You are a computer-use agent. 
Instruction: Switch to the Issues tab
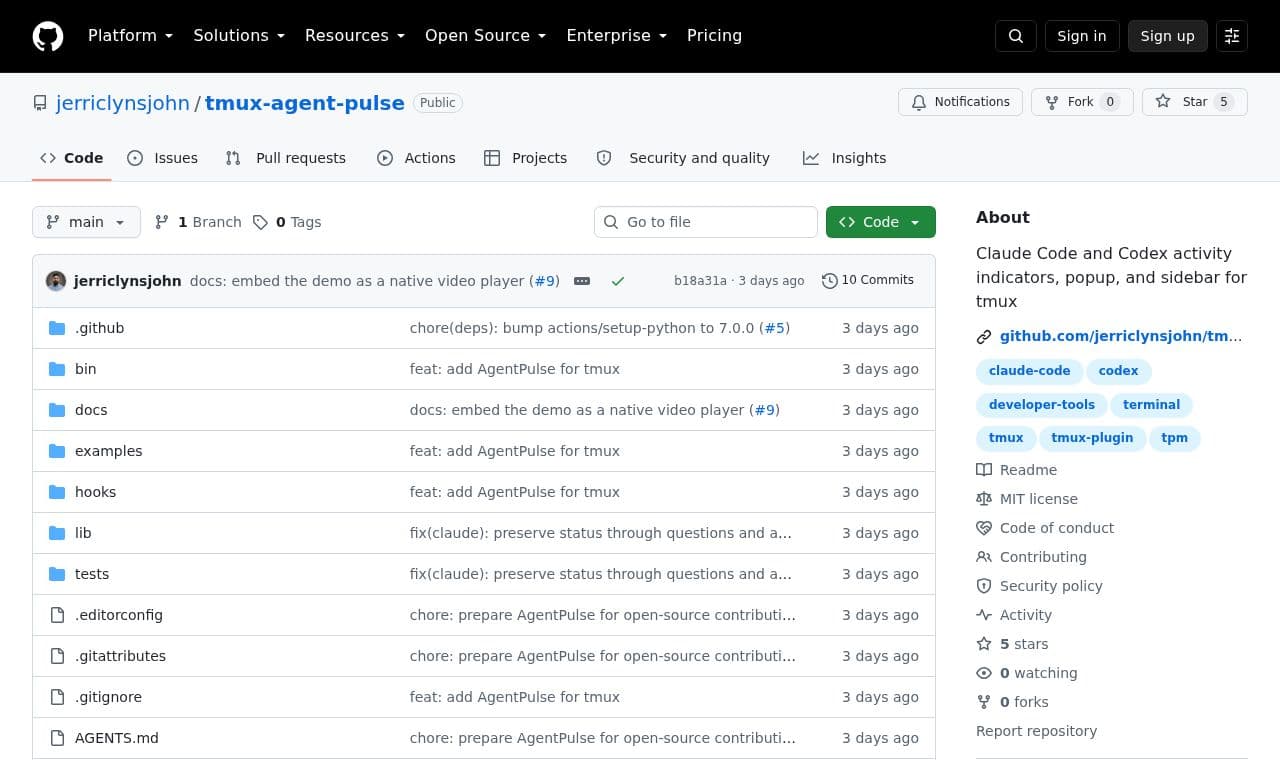coord(163,158)
